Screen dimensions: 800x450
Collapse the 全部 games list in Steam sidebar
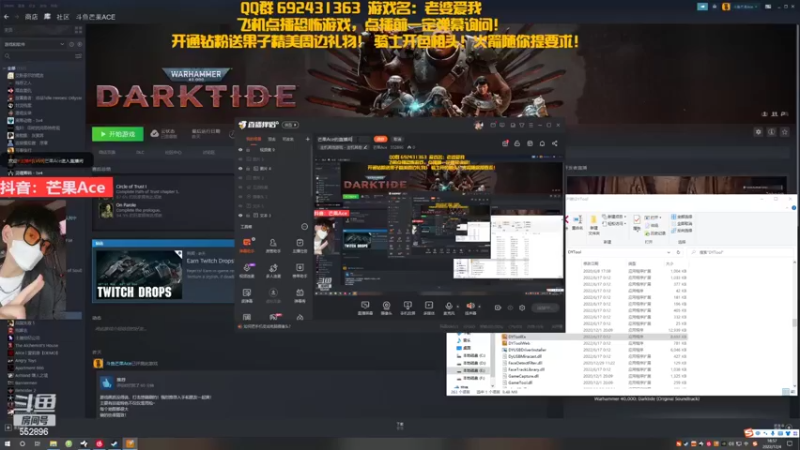click(x=5, y=68)
